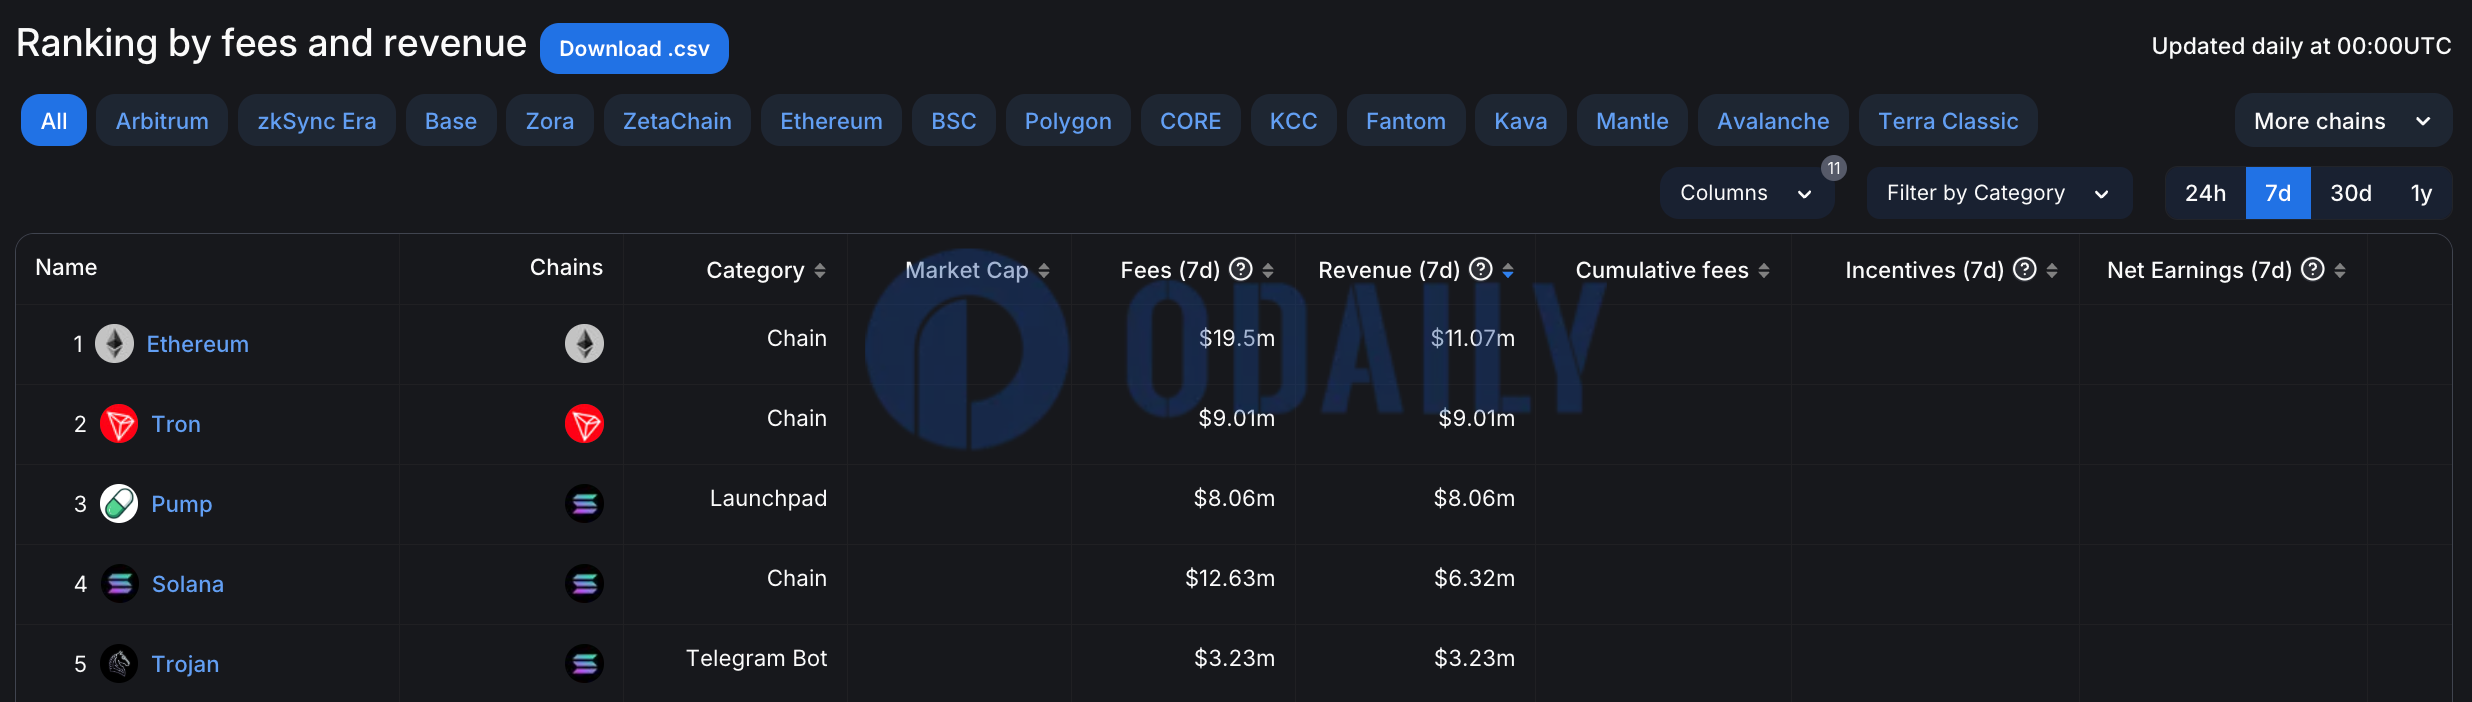Switch the time range to 24h
Image resolution: width=2472 pixels, height=702 pixels.
[x=2205, y=193]
